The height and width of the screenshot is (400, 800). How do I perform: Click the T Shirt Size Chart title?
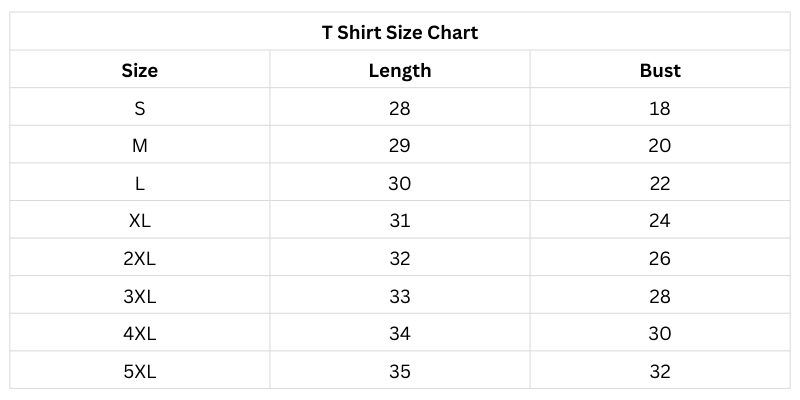click(x=400, y=32)
